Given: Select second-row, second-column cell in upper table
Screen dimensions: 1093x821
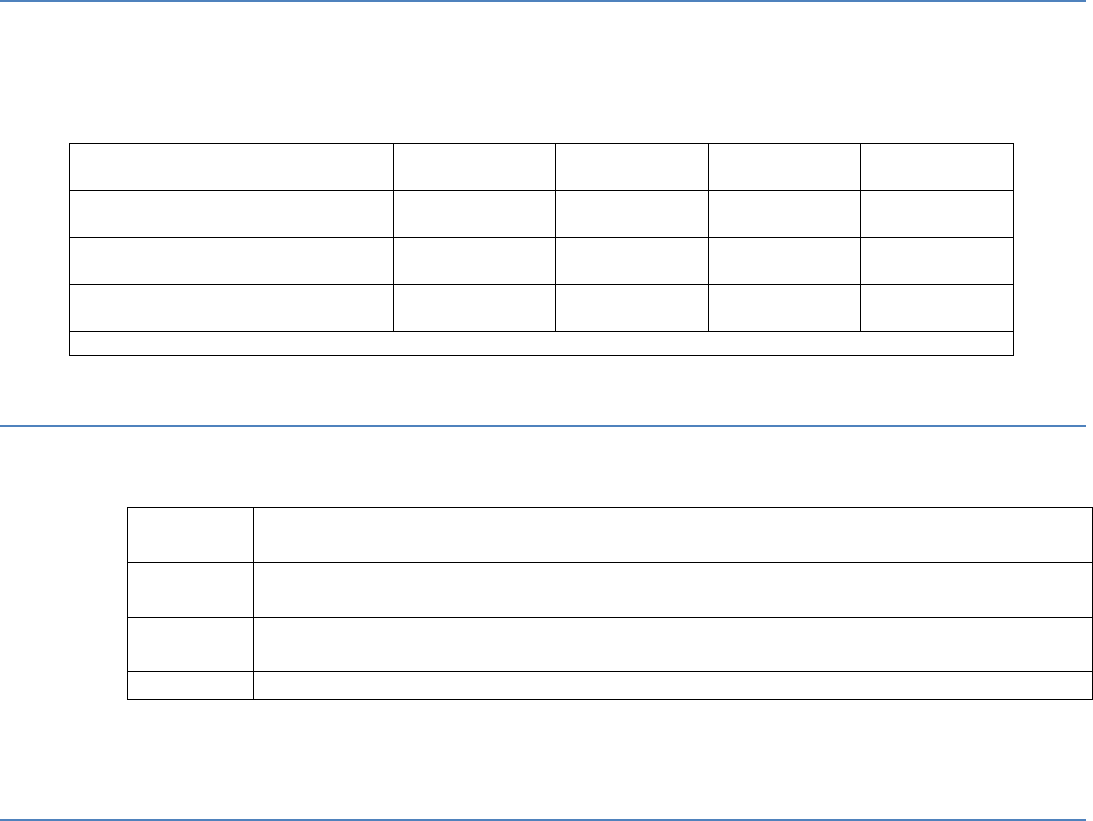Looking at the screenshot, I should tap(474, 214).
